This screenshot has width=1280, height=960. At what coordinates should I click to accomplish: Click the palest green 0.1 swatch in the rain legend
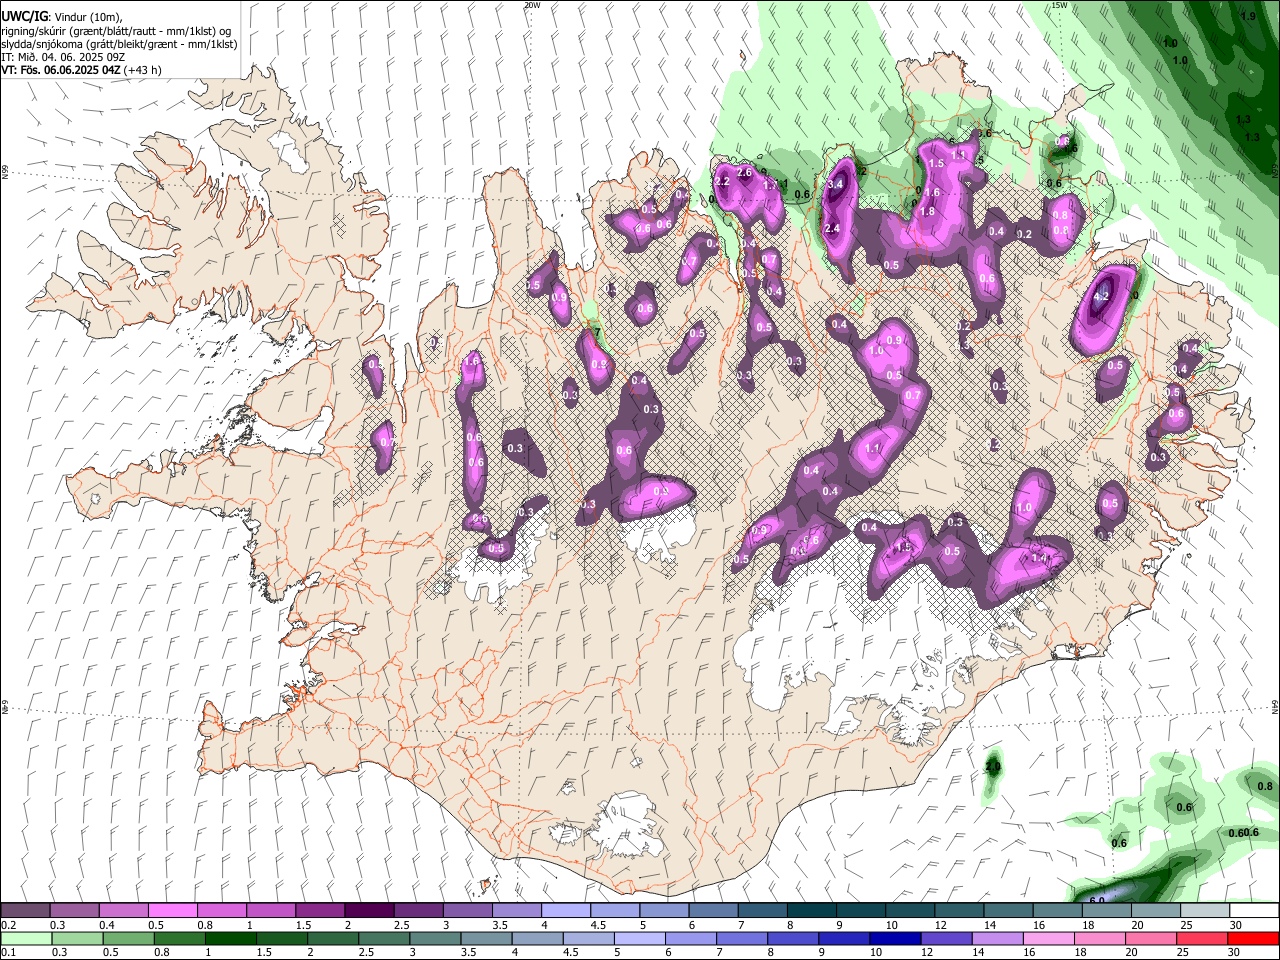click(x=26, y=939)
